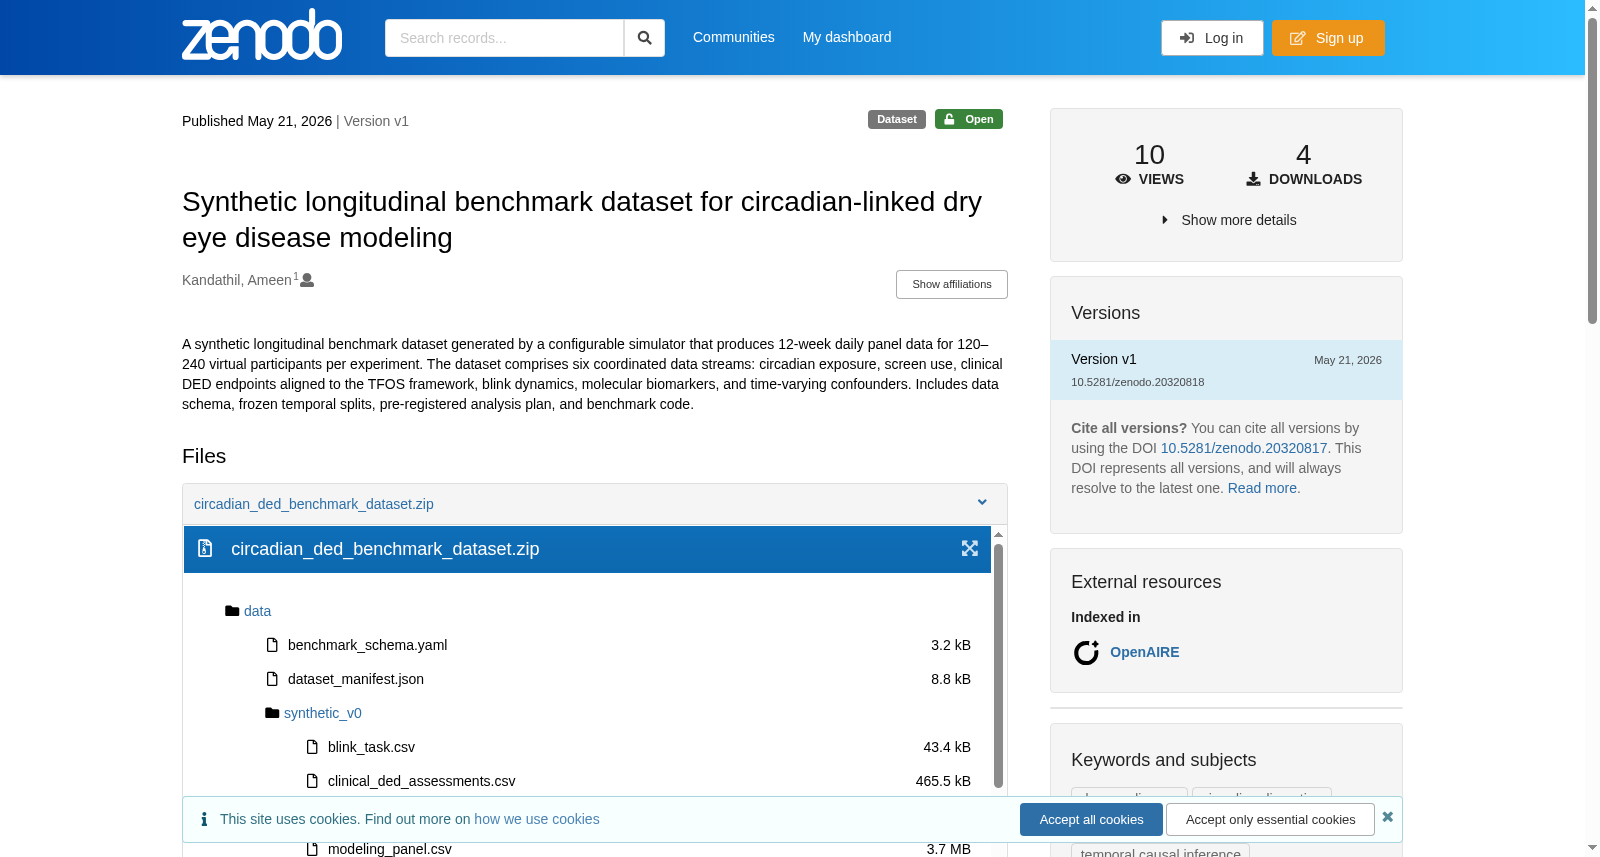Dismiss cookie banner with the X icon

(1388, 817)
